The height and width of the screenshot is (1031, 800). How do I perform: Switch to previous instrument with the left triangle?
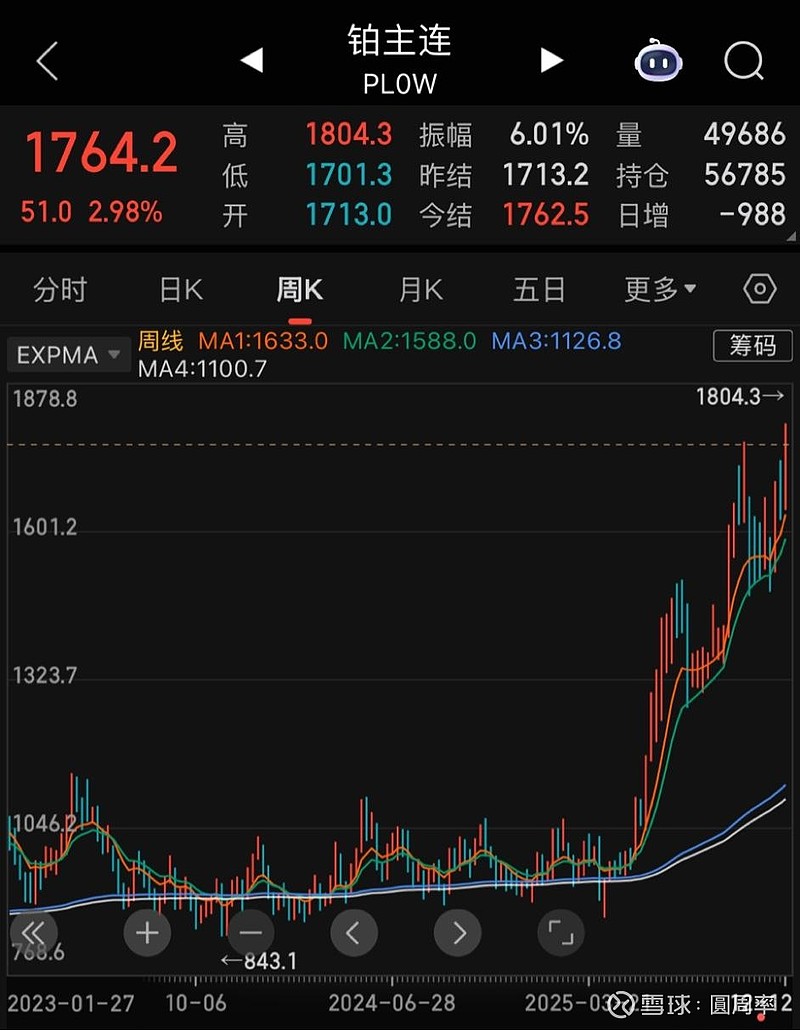pyautogui.click(x=251, y=61)
